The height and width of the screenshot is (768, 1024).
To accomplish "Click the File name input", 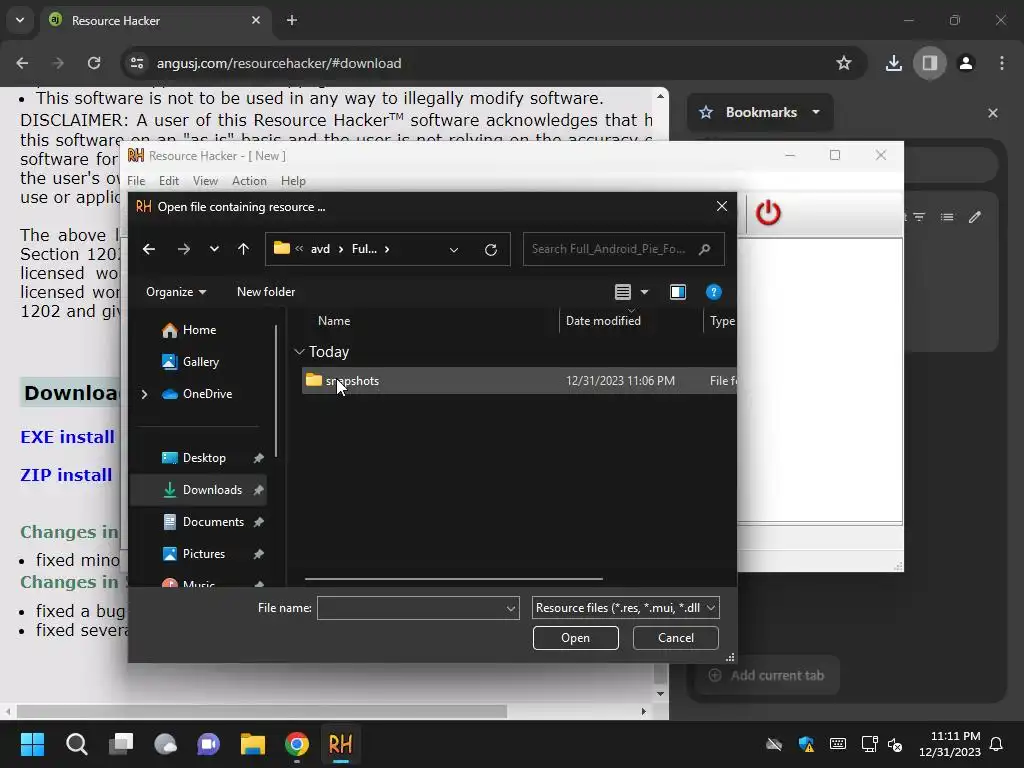I will [411, 608].
